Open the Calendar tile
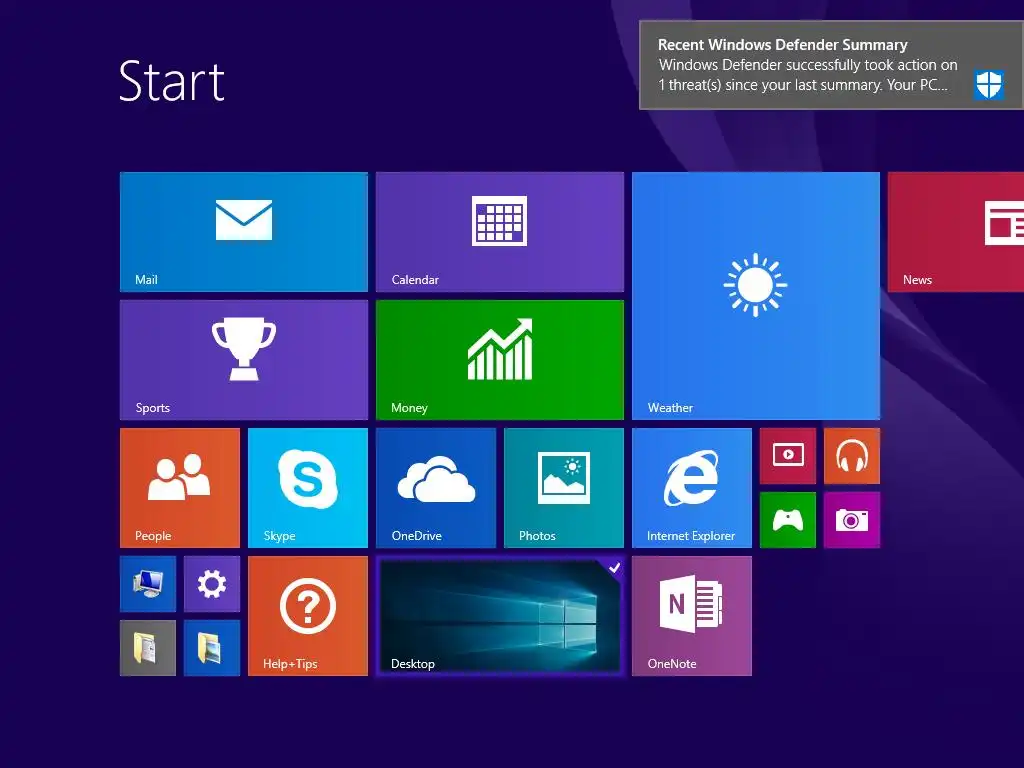Image resolution: width=1024 pixels, height=768 pixels. (x=500, y=232)
